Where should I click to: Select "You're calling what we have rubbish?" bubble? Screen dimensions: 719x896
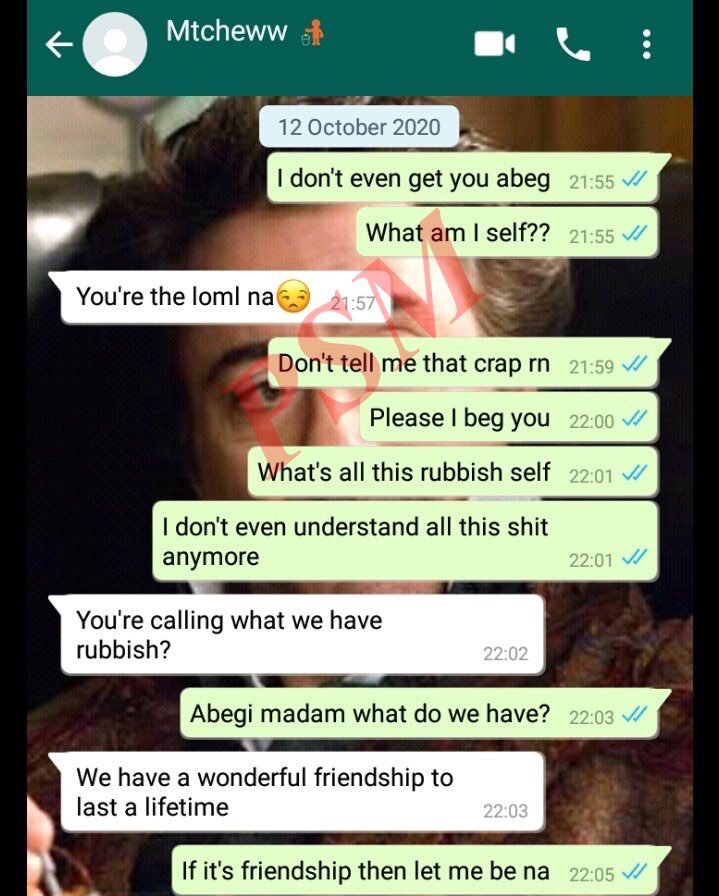[297, 635]
